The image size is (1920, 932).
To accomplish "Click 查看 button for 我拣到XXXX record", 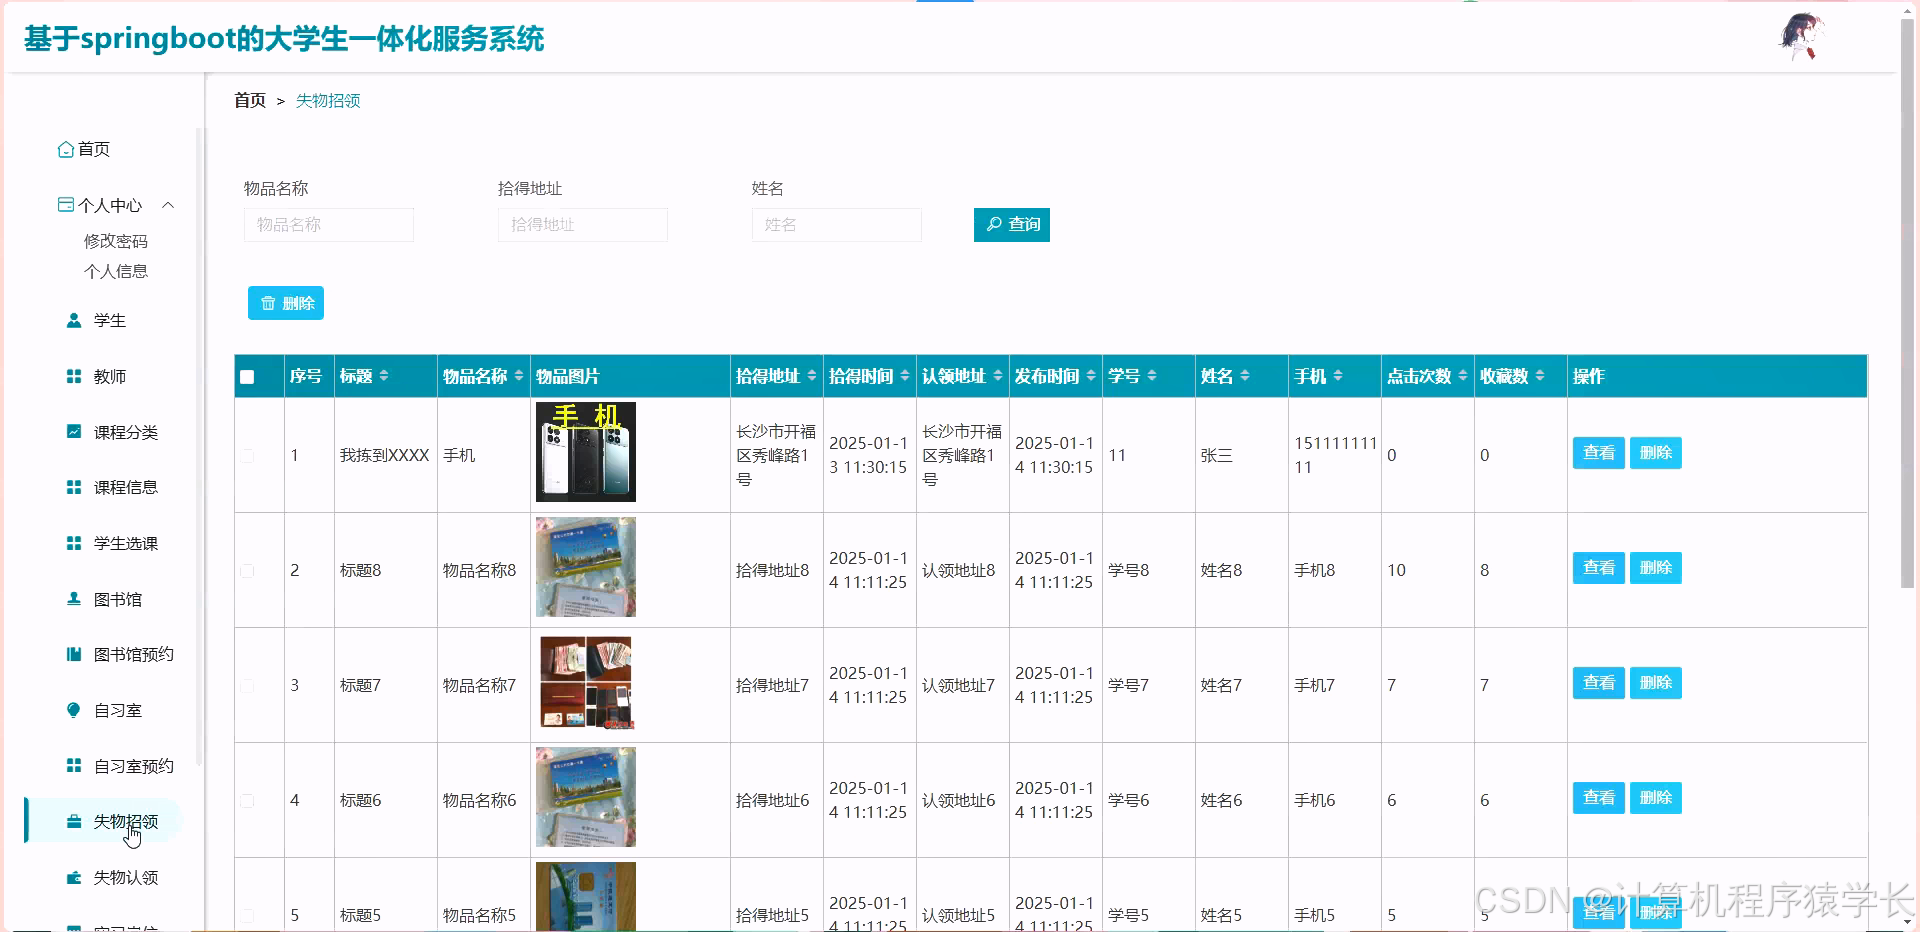I will point(1598,453).
